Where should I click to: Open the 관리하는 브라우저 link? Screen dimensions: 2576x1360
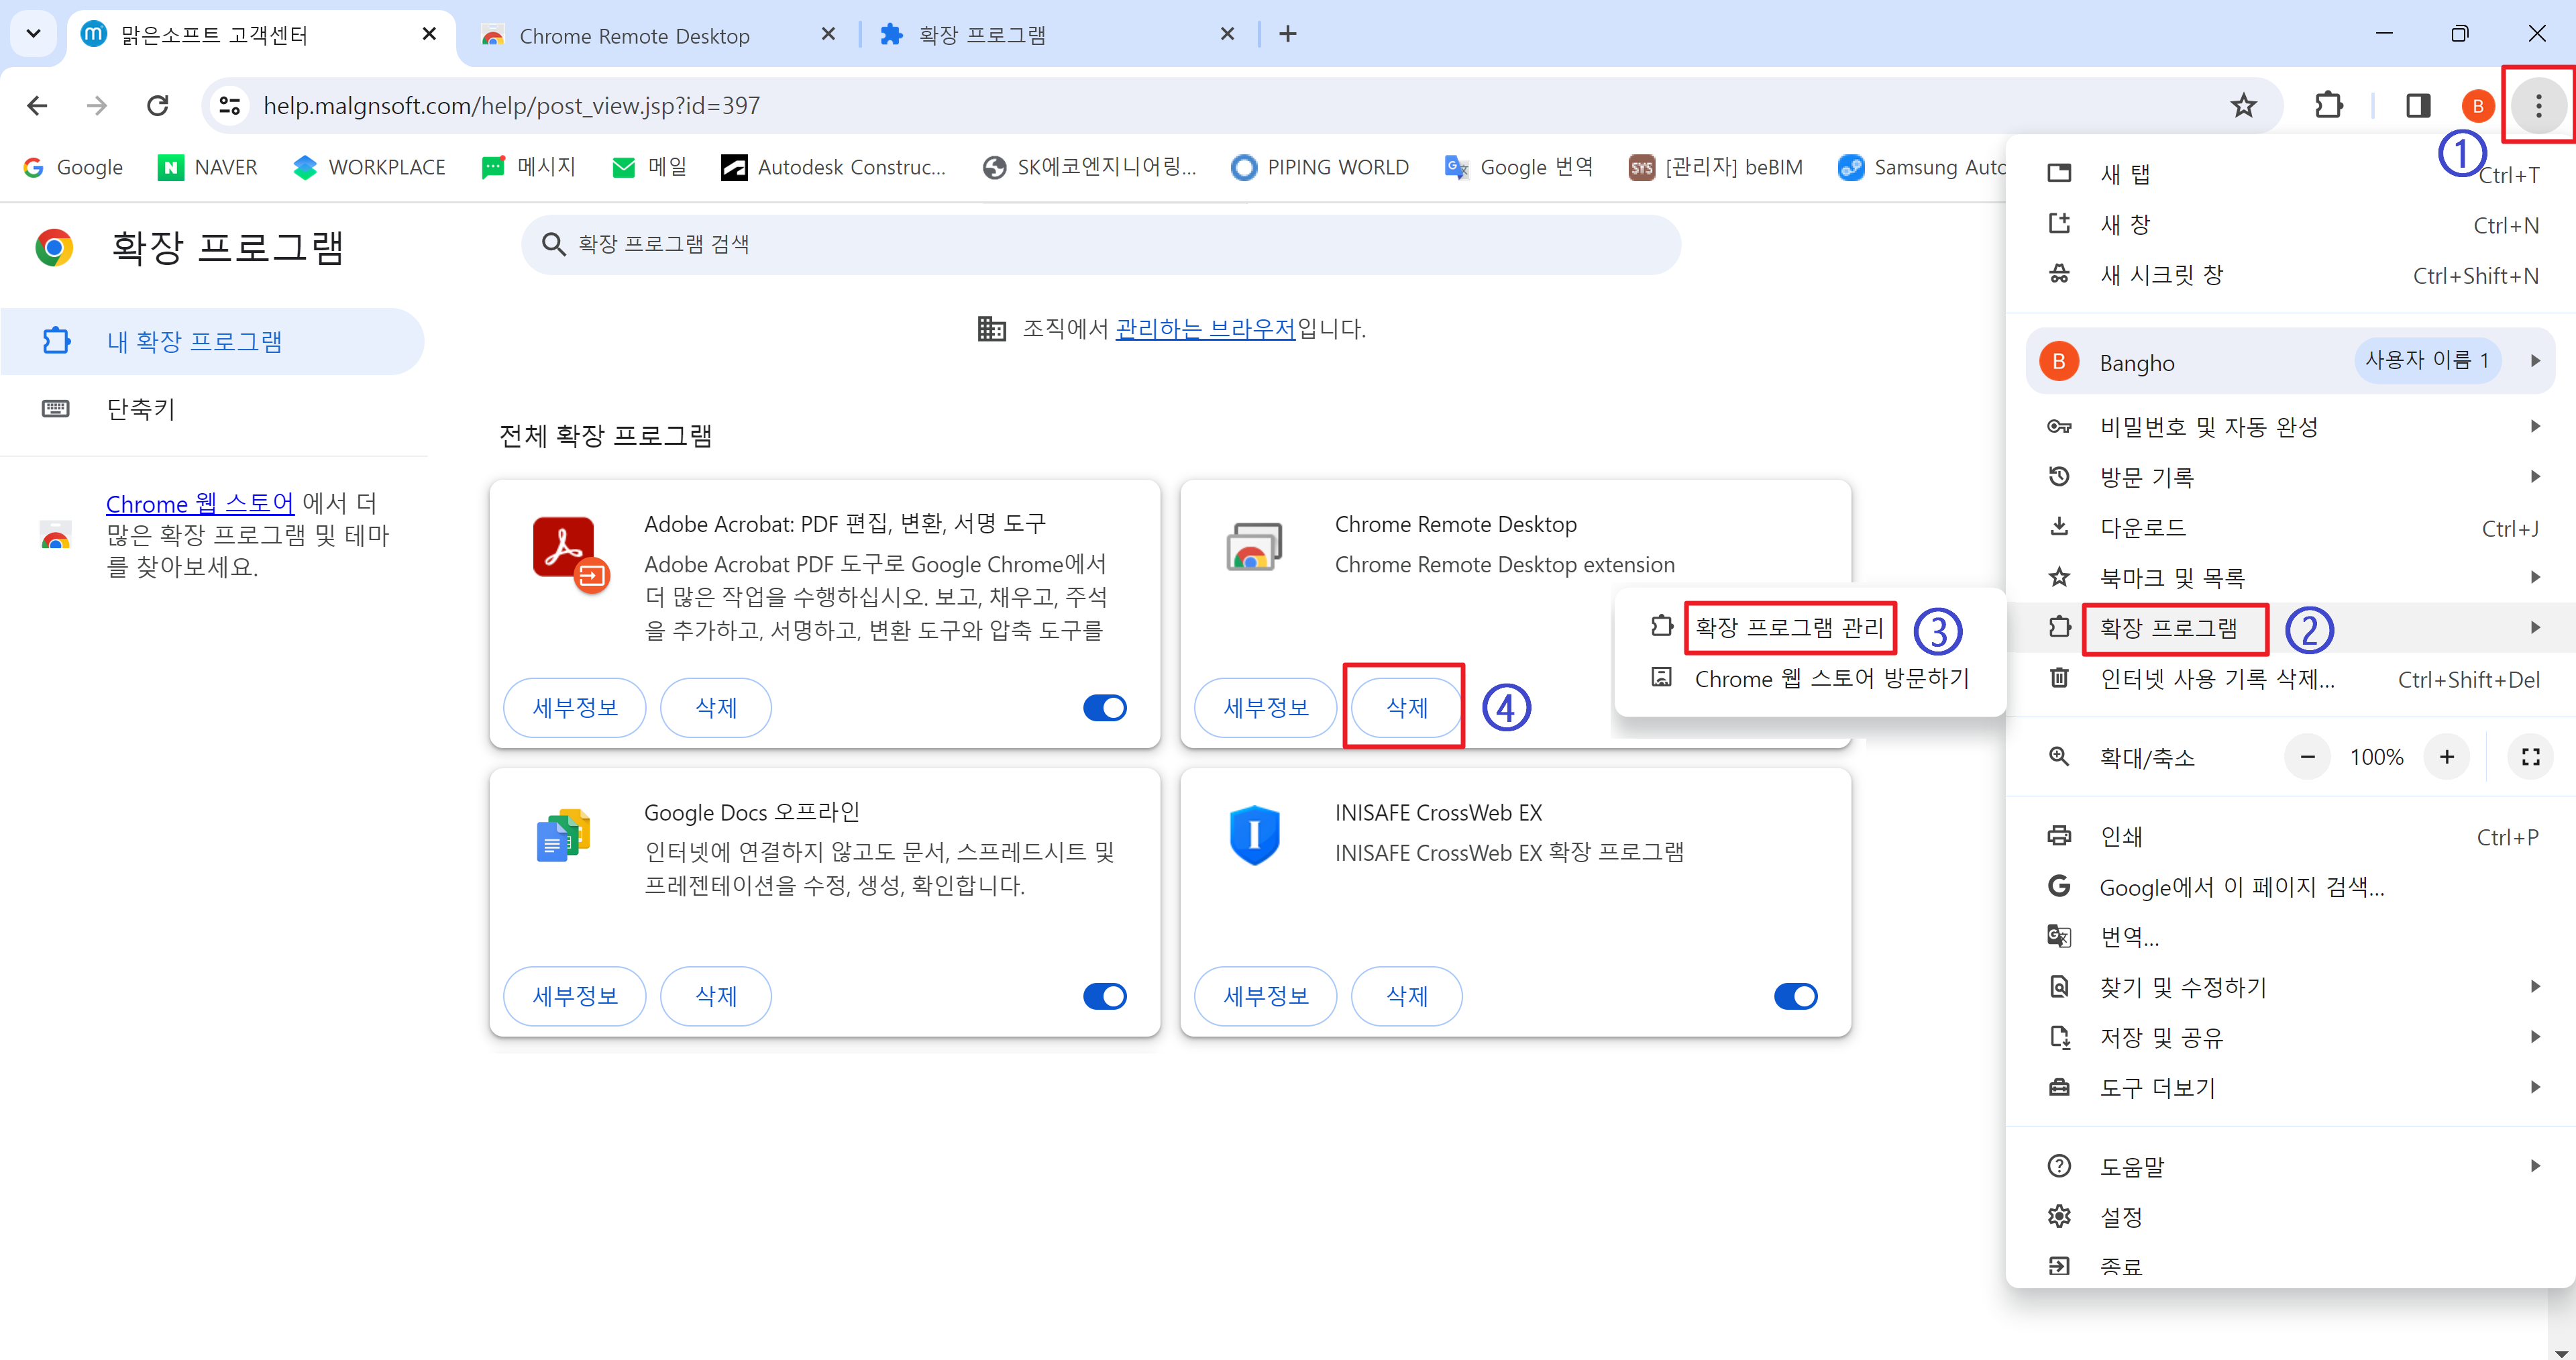(x=1205, y=328)
